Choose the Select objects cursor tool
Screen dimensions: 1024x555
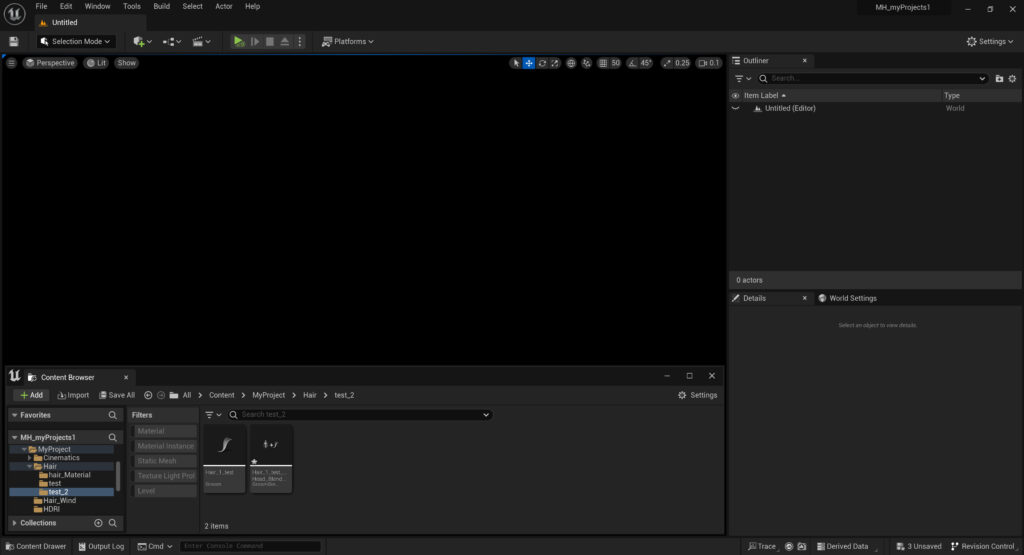pyautogui.click(x=516, y=63)
